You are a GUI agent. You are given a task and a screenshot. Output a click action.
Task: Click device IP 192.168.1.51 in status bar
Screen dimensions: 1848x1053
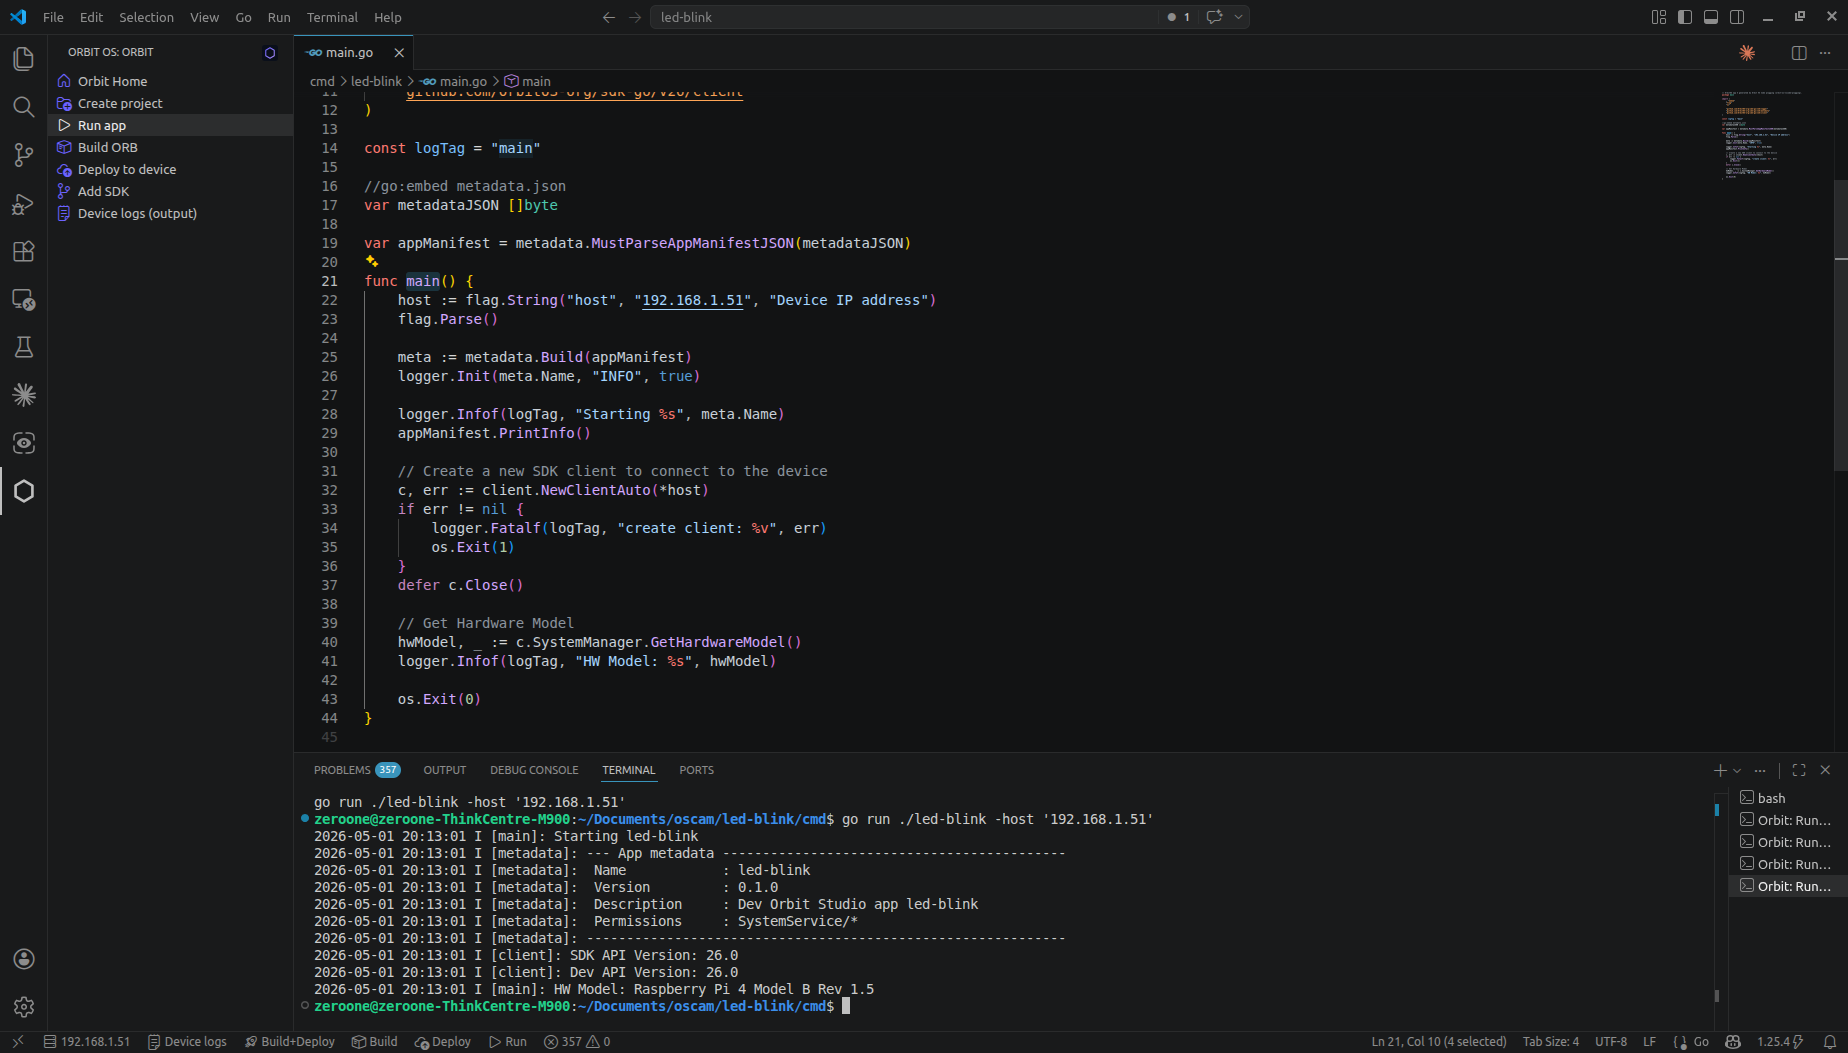tap(87, 1042)
